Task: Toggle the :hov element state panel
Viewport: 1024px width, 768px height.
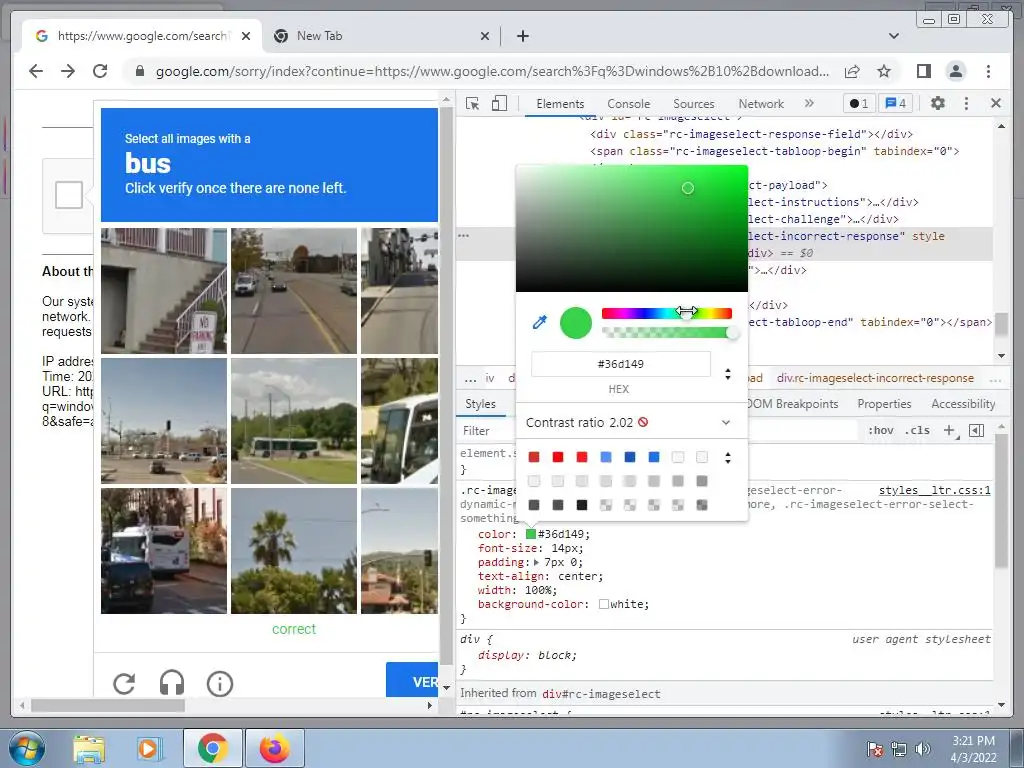Action: coord(880,430)
